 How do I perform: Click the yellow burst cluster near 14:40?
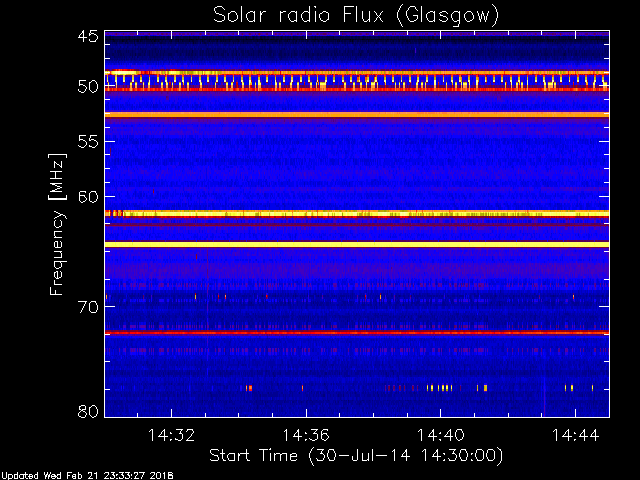(x=440, y=387)
